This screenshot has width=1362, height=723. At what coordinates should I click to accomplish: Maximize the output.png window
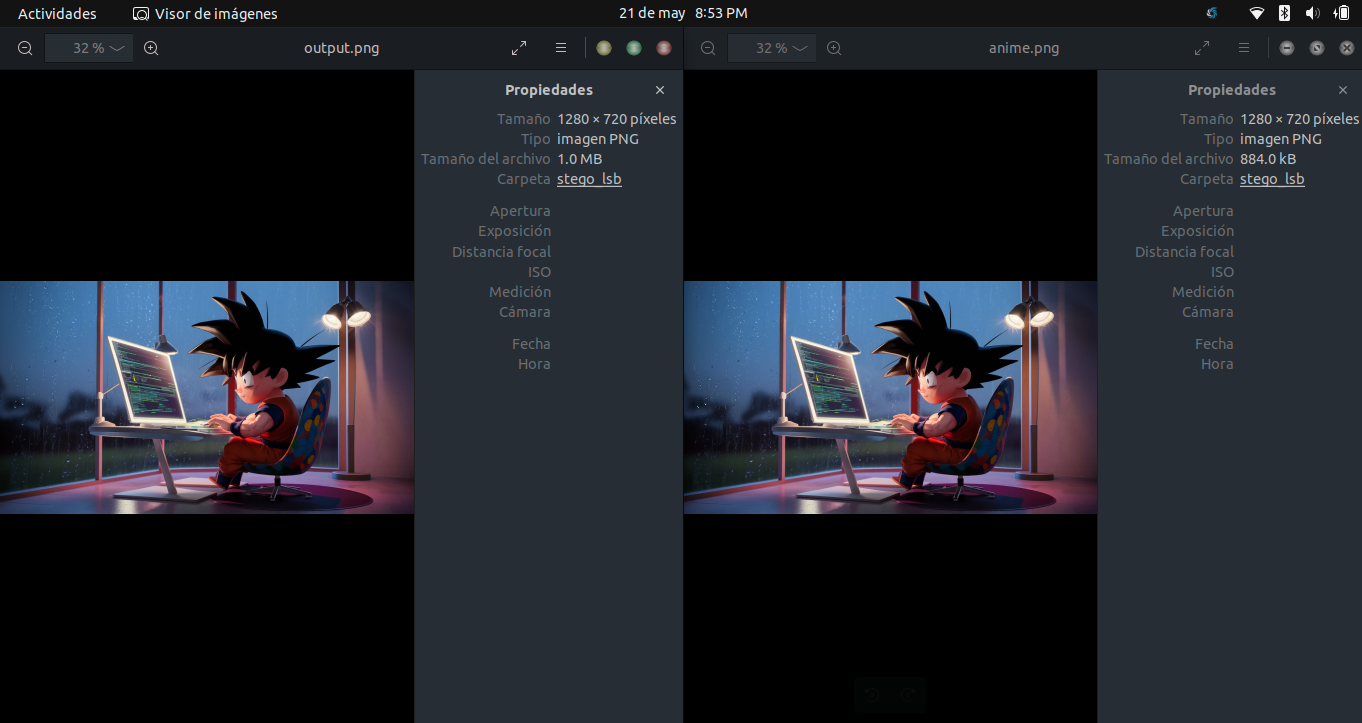click(x=634, y=48)
